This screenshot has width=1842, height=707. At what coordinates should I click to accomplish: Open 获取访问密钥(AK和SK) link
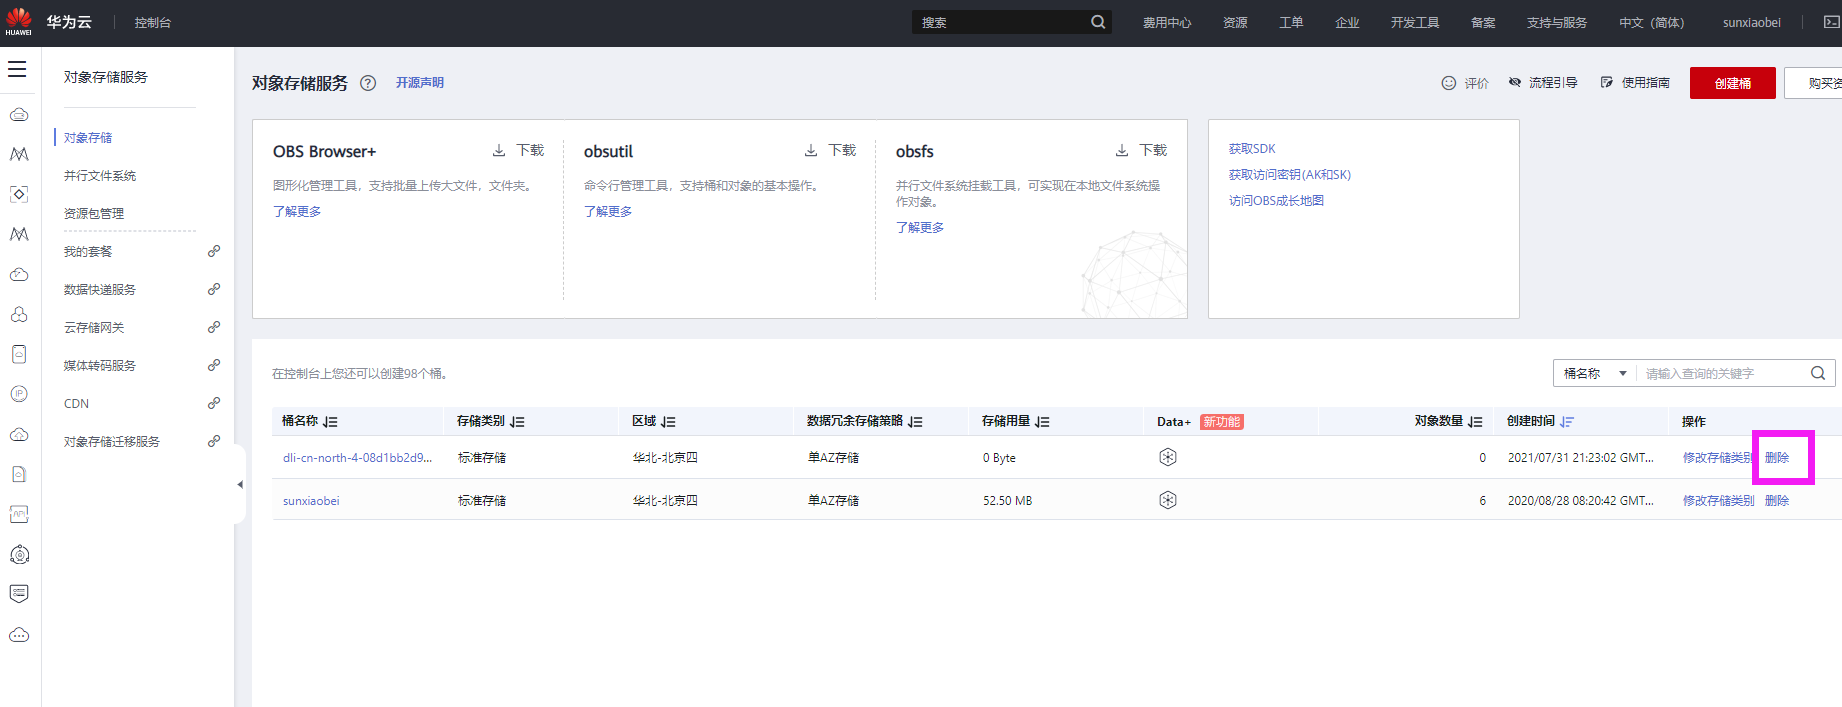(x=1290, y=174)
